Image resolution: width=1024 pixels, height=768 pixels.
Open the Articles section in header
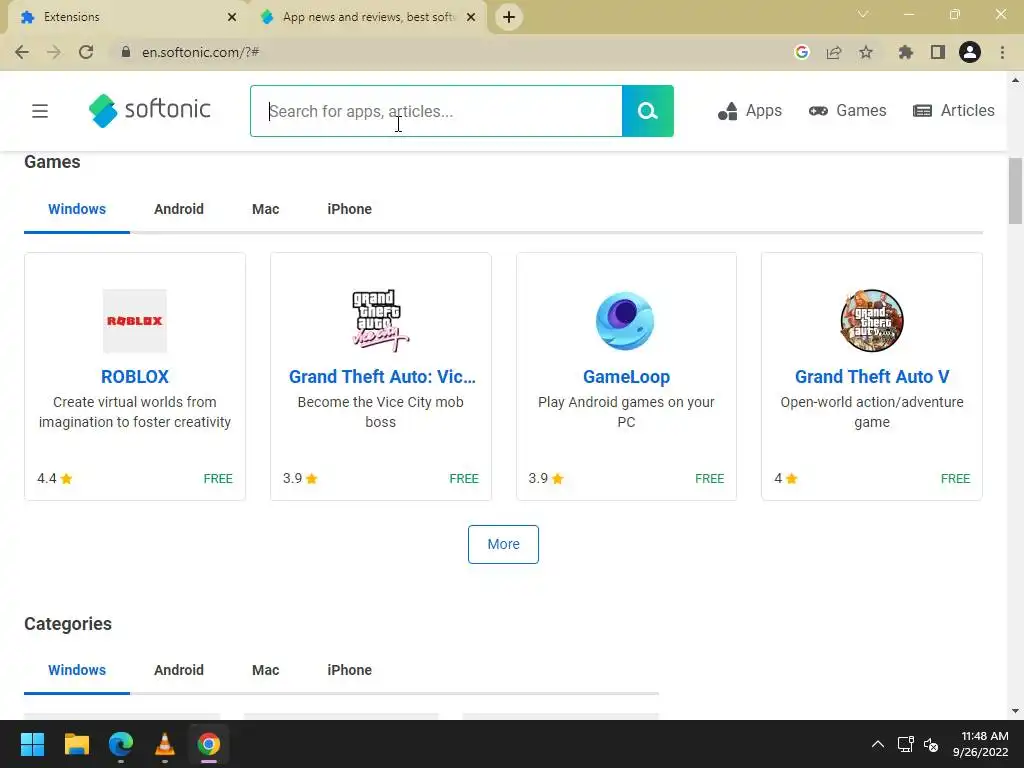tap(953, 111)
